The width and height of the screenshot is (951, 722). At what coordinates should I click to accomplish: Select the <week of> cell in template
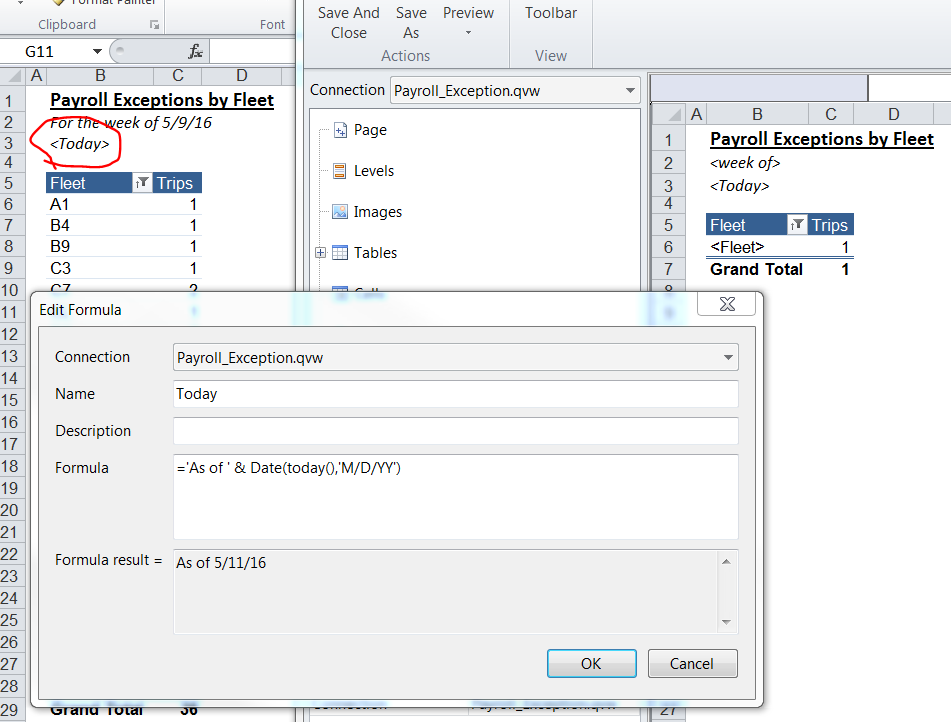click(745, 163)
